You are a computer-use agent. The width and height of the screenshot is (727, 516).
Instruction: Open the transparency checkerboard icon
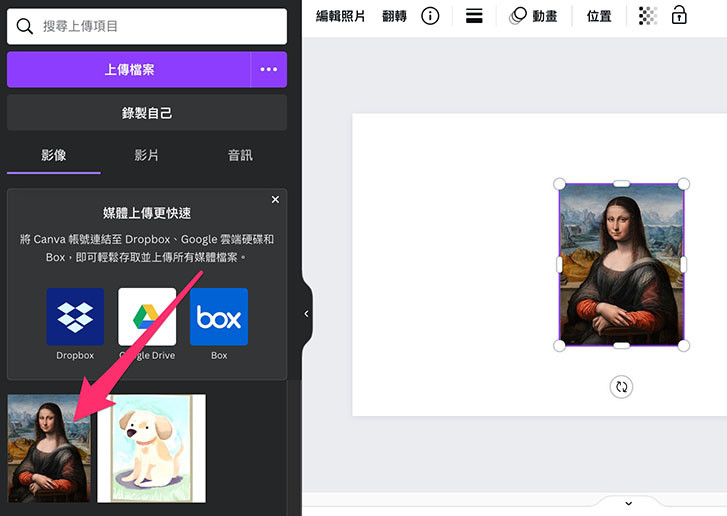tap(648, 16)
